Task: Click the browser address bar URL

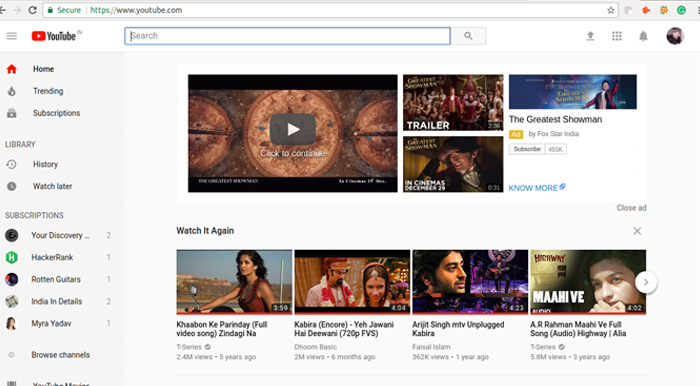Action: point(136,10)
